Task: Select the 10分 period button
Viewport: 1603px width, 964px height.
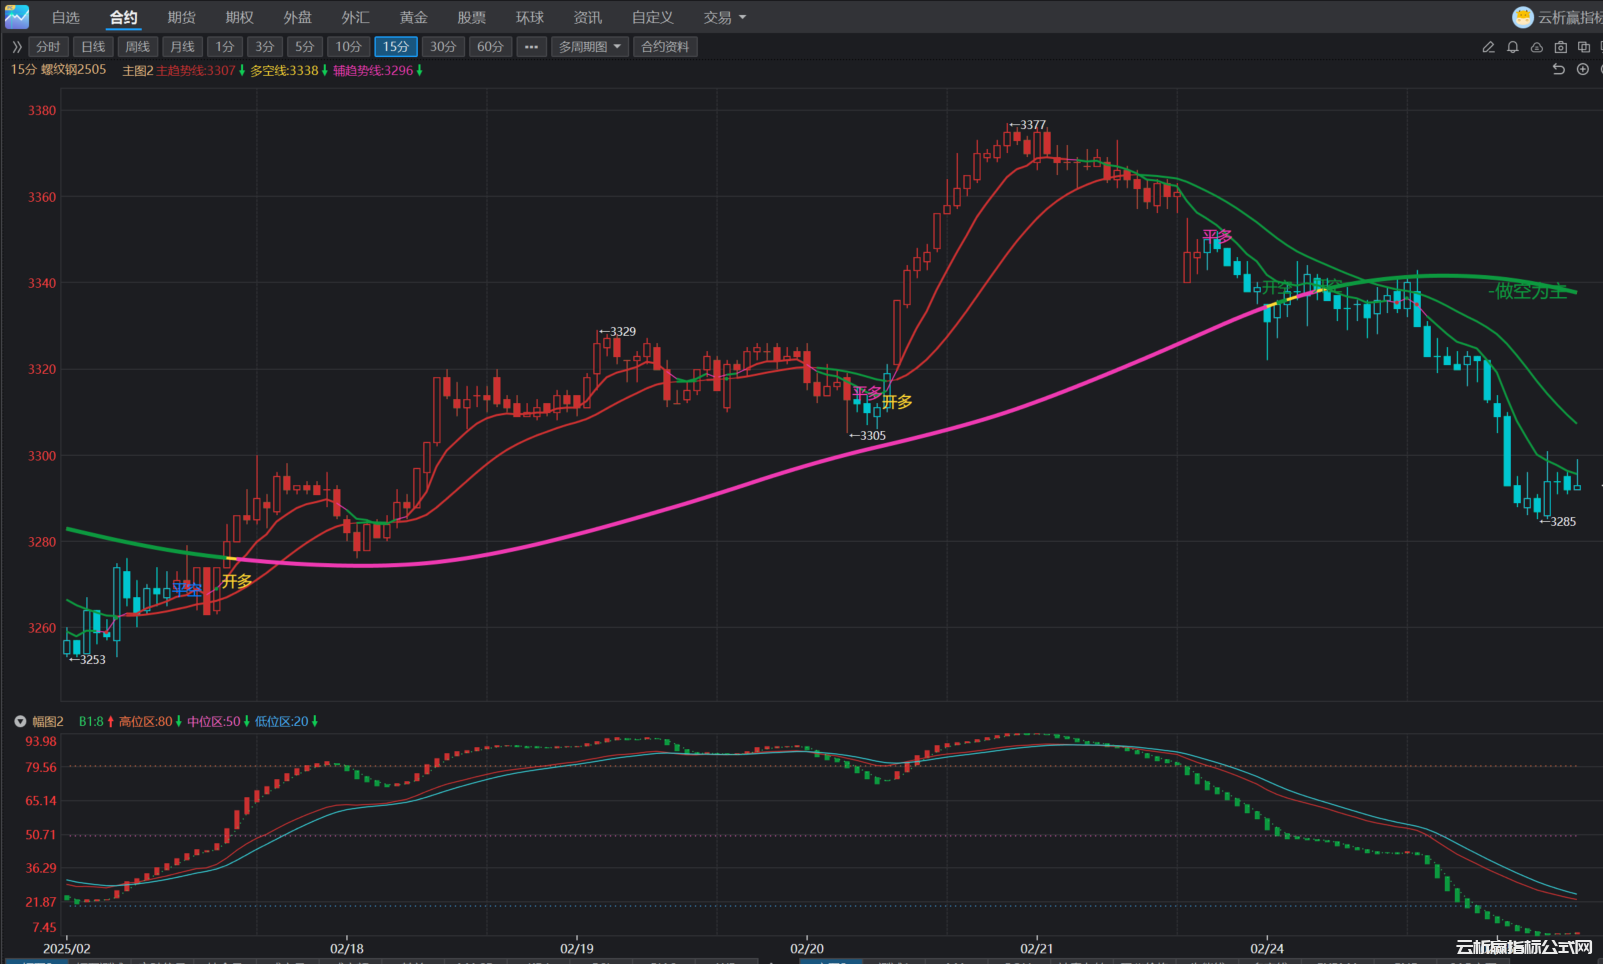Action: coord(348,47)
